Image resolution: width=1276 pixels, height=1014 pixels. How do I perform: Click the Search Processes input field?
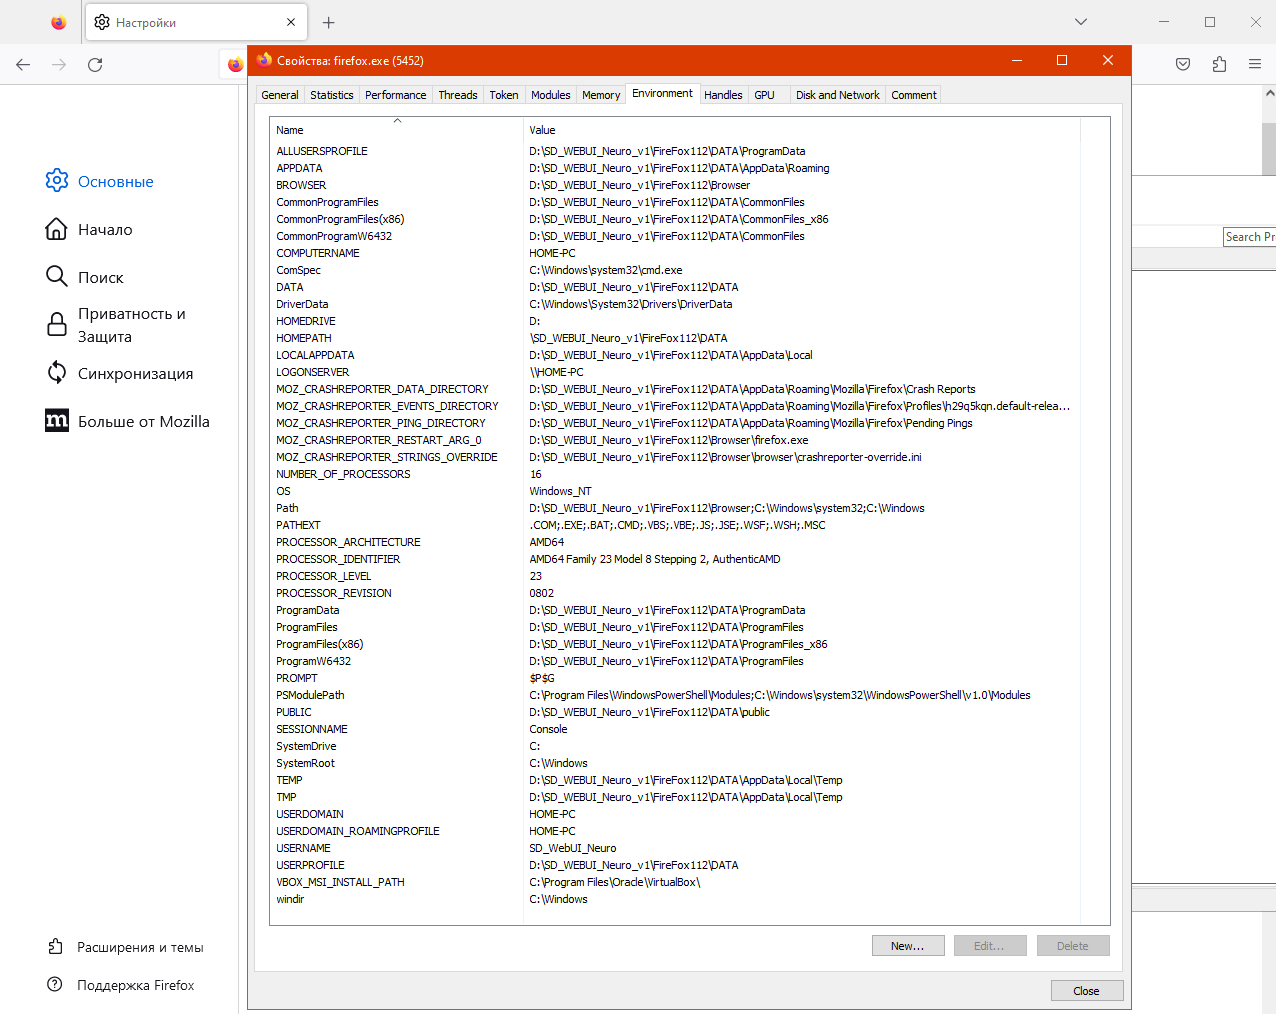(x=1249, y=237)
